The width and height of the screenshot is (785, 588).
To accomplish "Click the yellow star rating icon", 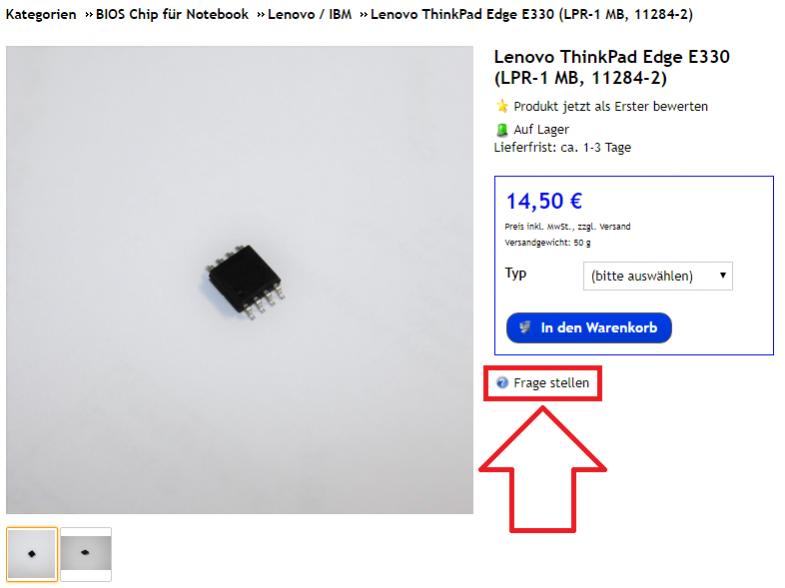I will (x=502, y=106).
